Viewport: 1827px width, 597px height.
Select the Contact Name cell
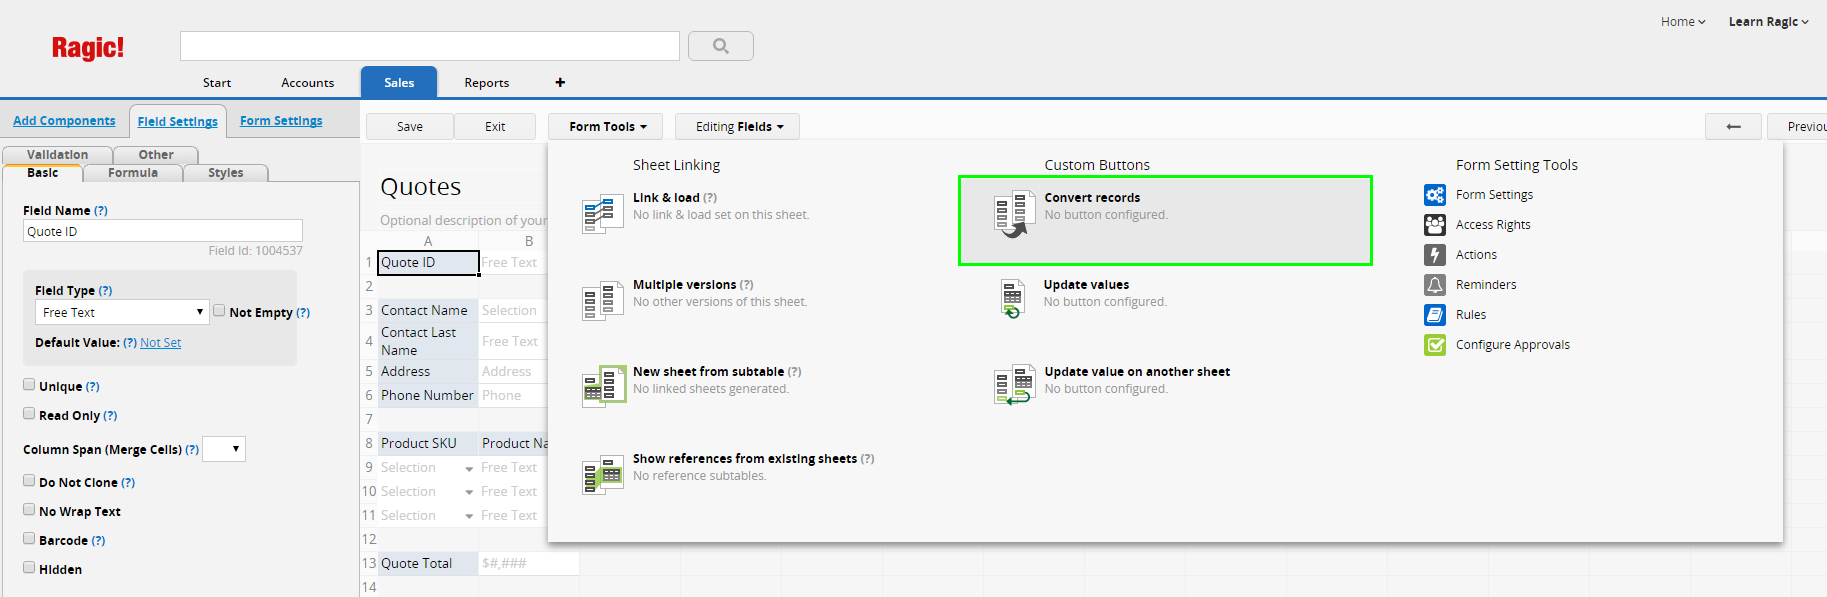[x=428, y=311]
